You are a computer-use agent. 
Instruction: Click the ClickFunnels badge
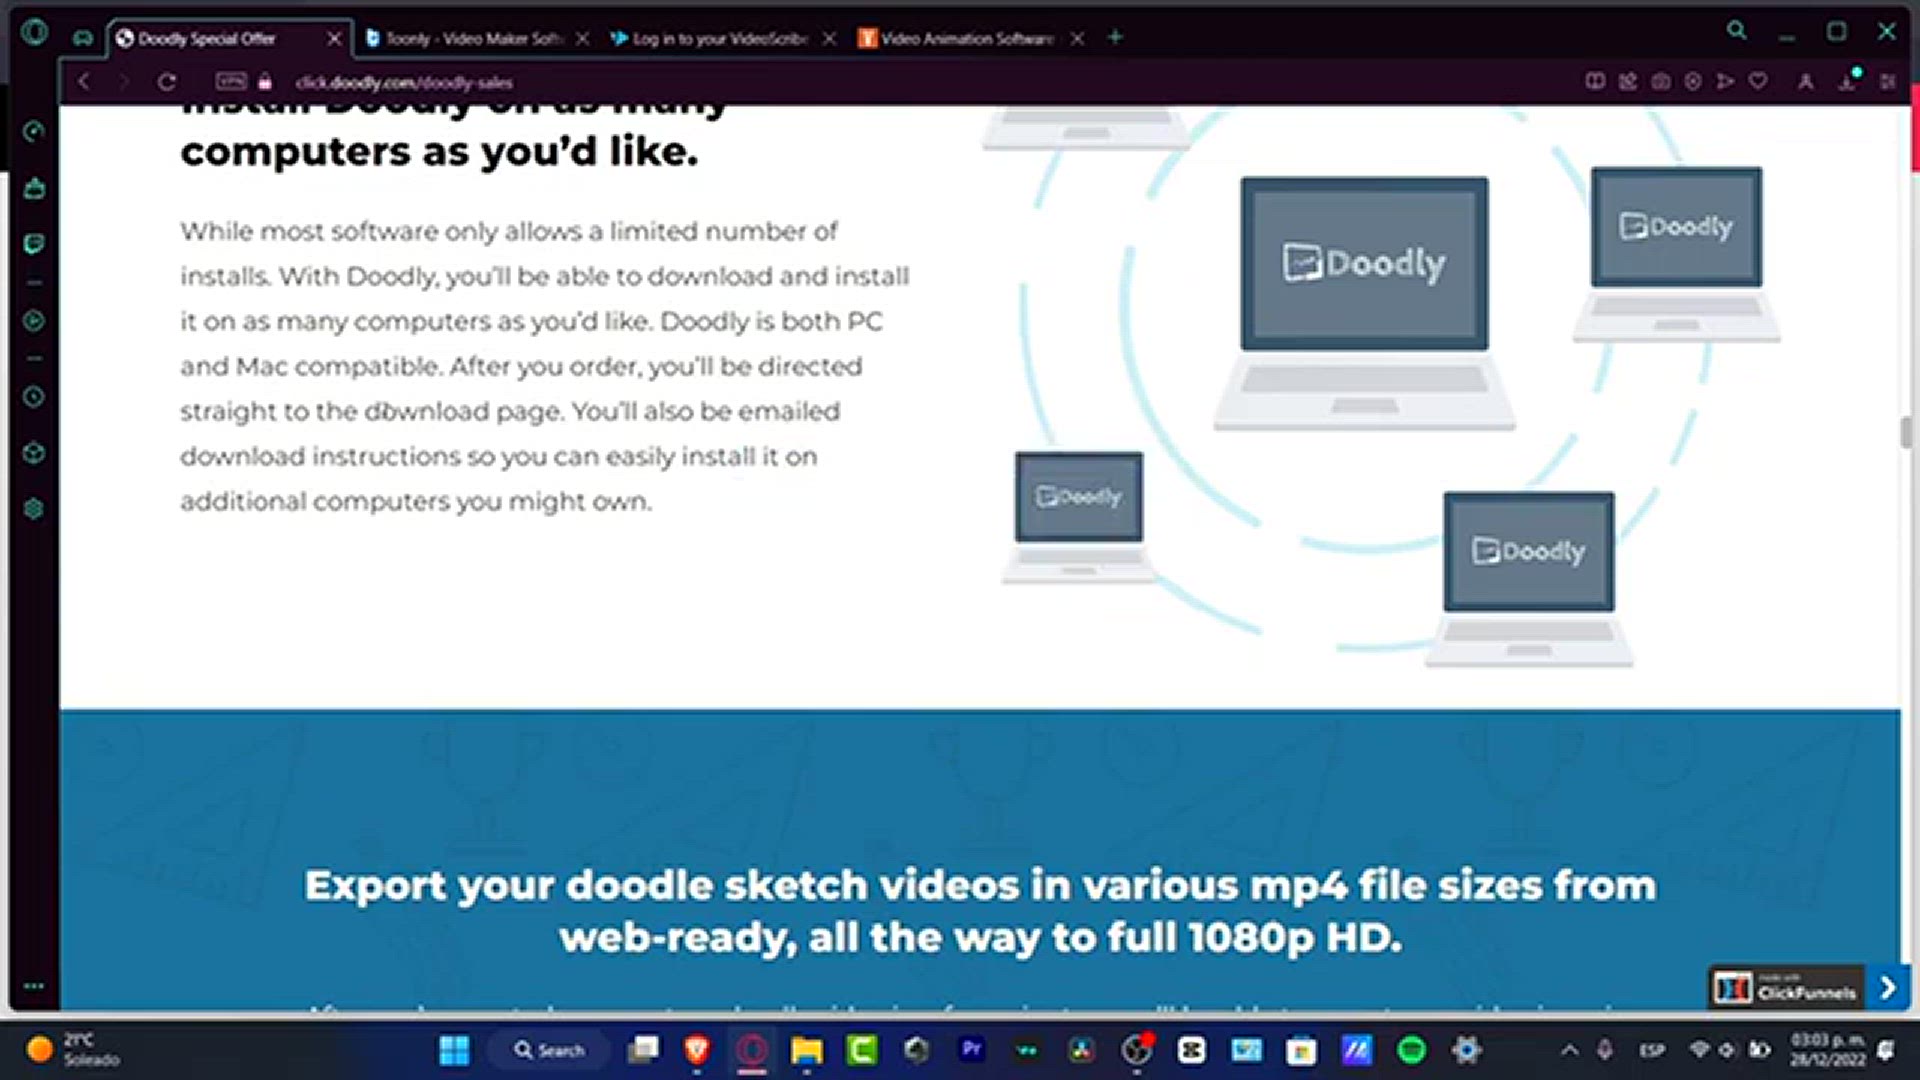(x=1787, y=988)
